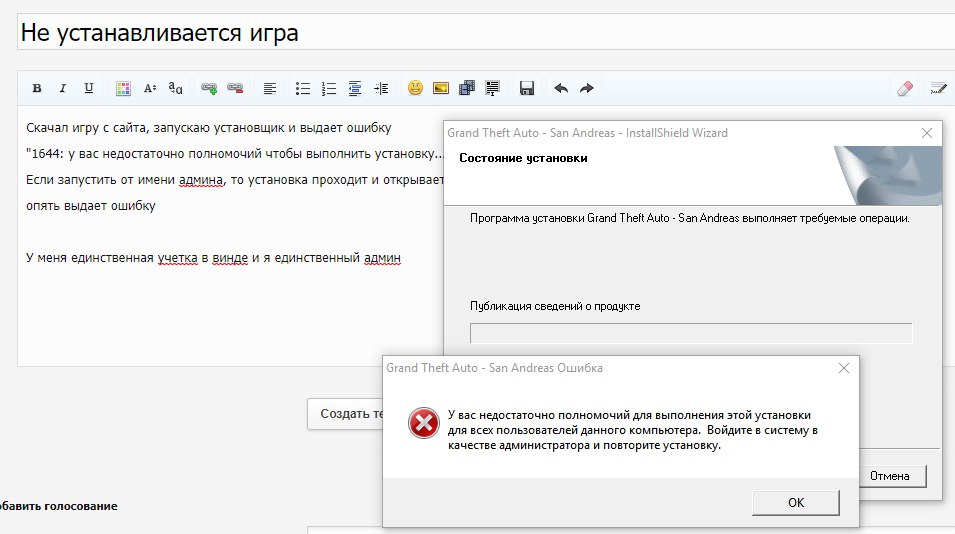This screenshot has height=534, width=955.
Task: Redo the last edit
Action: pos(587,88)
